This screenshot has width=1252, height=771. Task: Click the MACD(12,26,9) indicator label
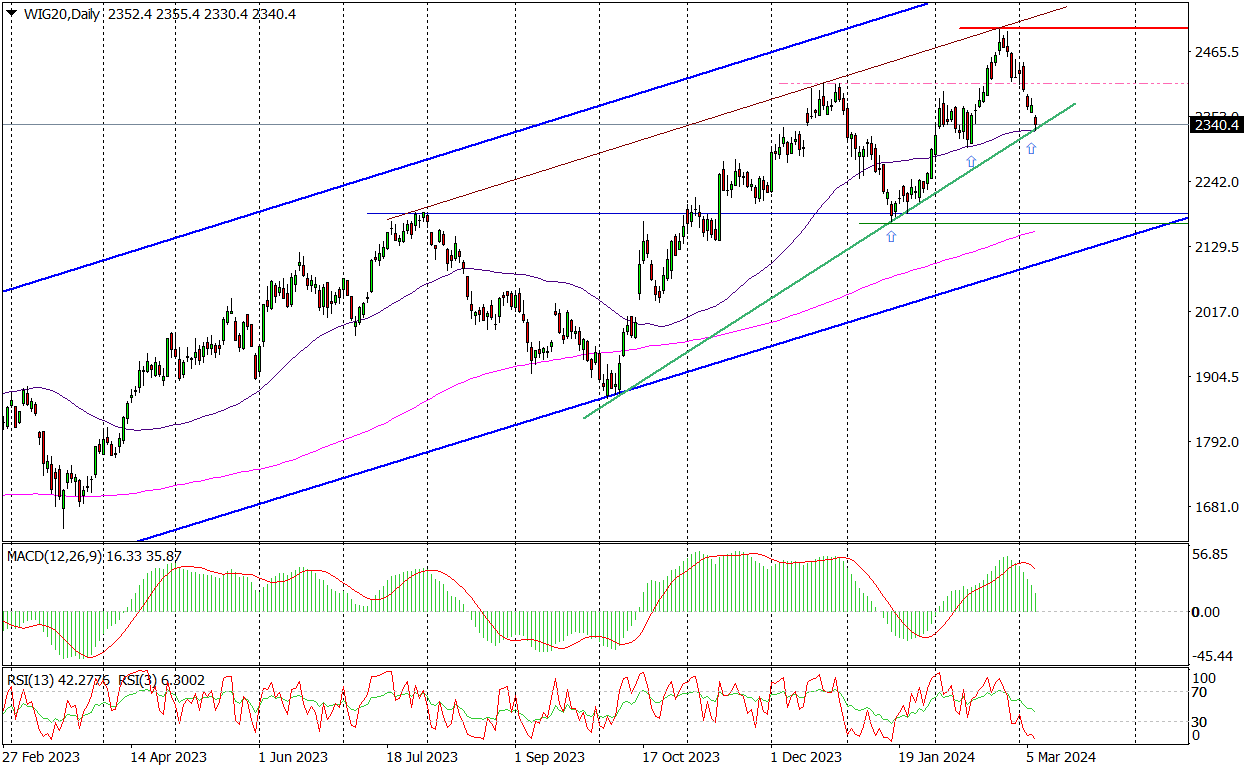click(x=55, y=555)
